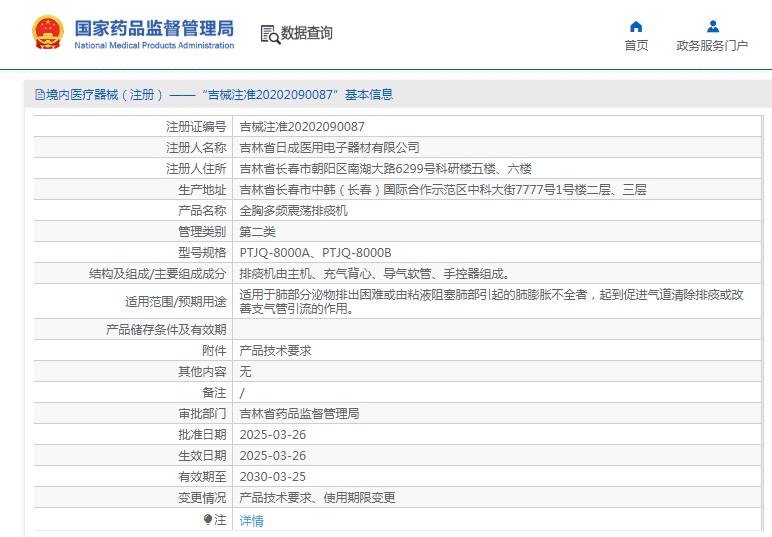Click 国家药品监督管理局 site title

[x=154, y=28]
